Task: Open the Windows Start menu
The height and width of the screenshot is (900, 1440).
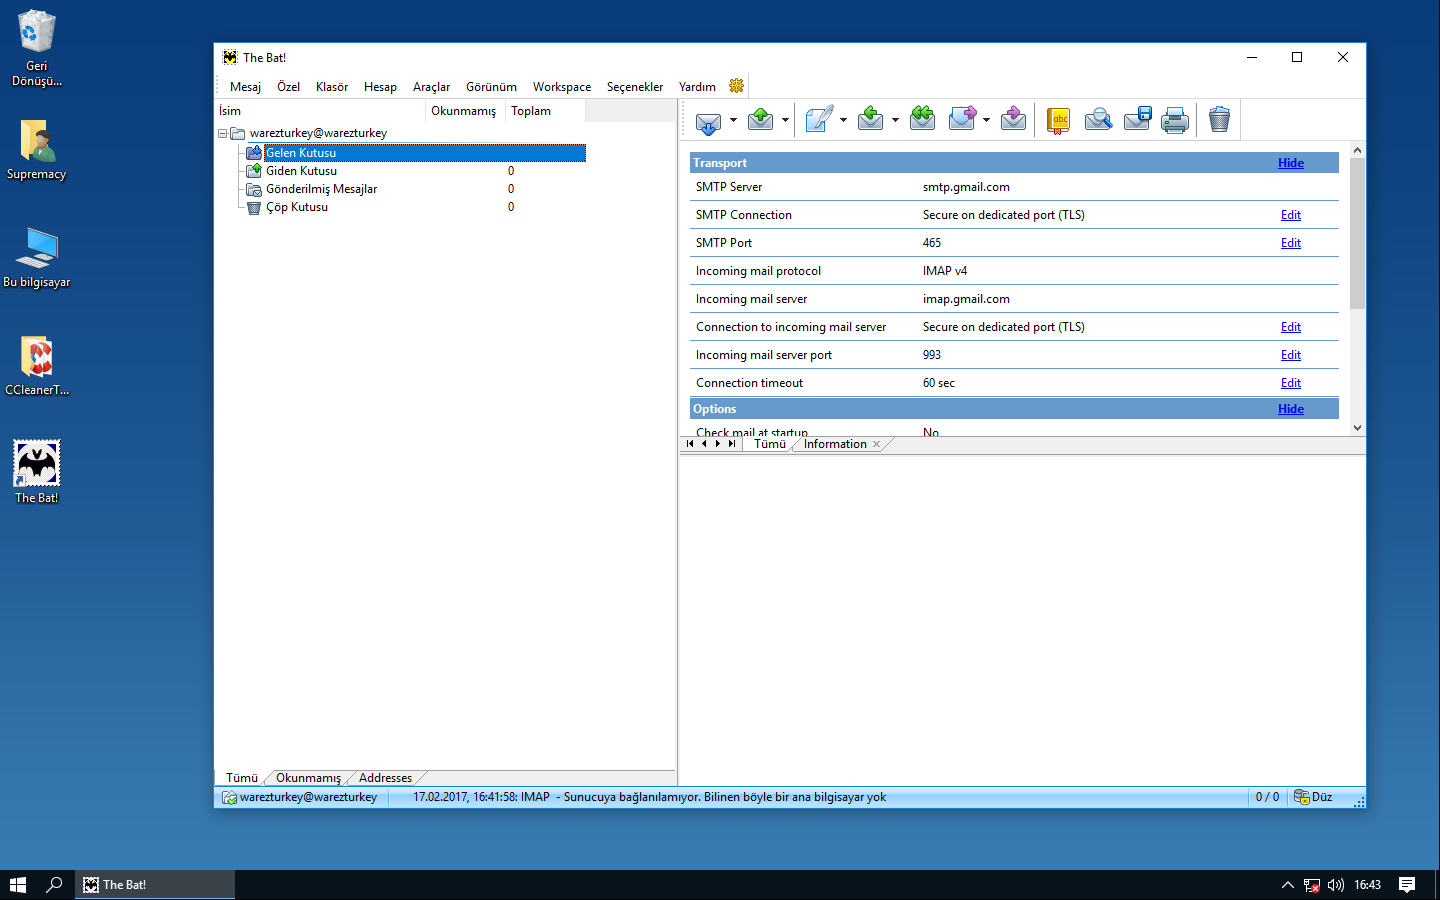Action: click(17, 885)
